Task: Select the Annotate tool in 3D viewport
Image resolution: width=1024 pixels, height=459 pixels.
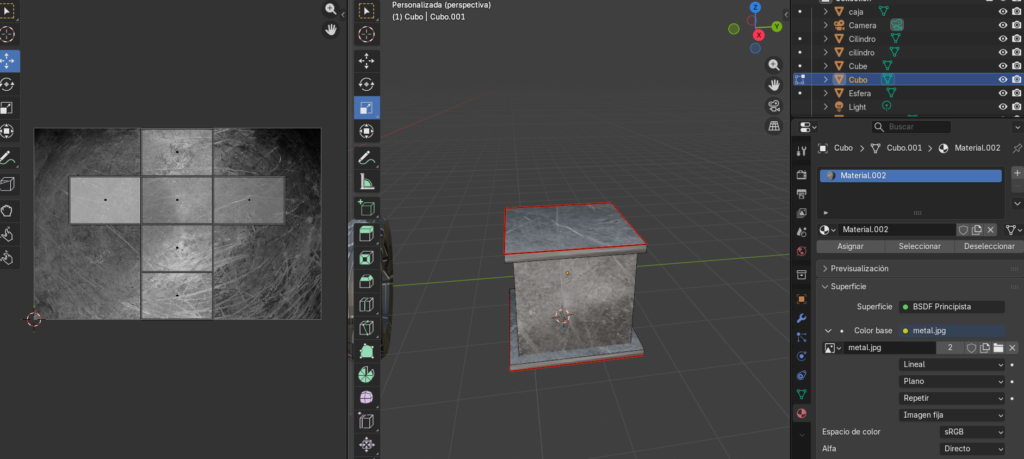Action: coord(366,158)
